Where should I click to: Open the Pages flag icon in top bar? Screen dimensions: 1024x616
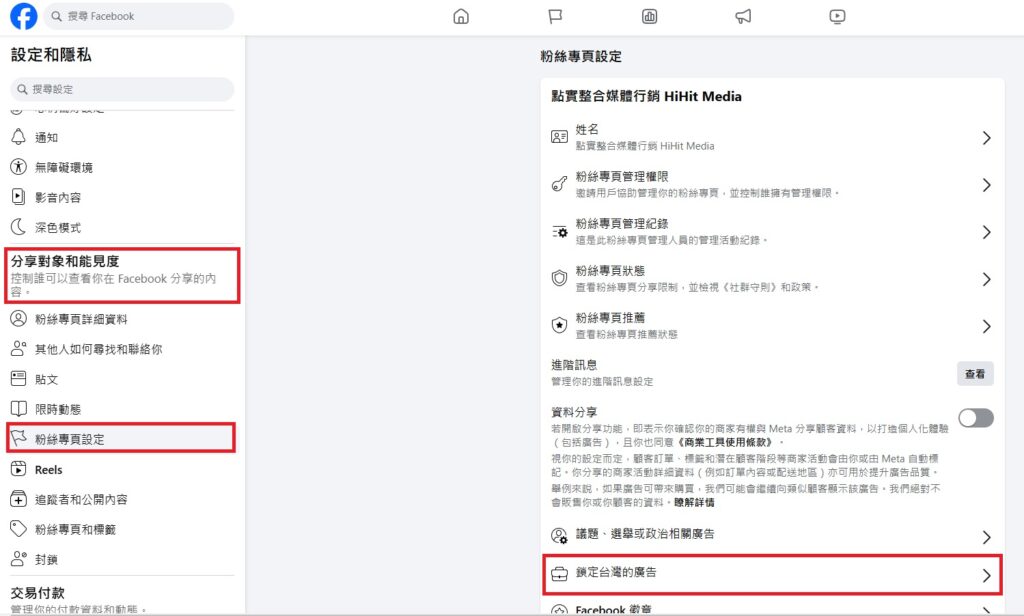coord(555,16)
